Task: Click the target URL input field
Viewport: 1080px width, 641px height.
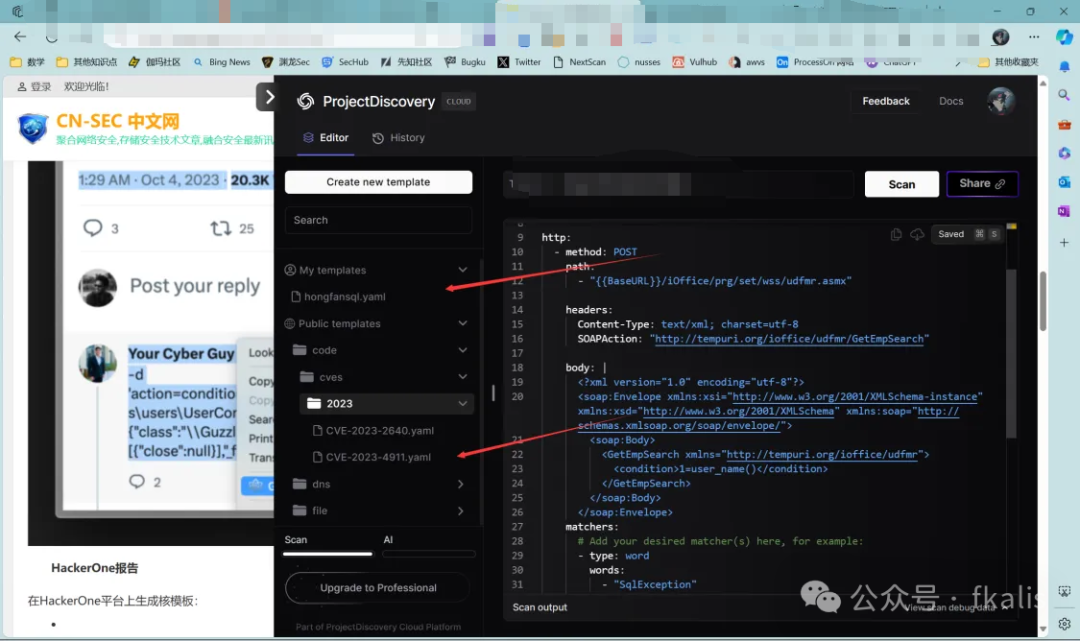Action: pyautogui.click(x=678, y=184)
